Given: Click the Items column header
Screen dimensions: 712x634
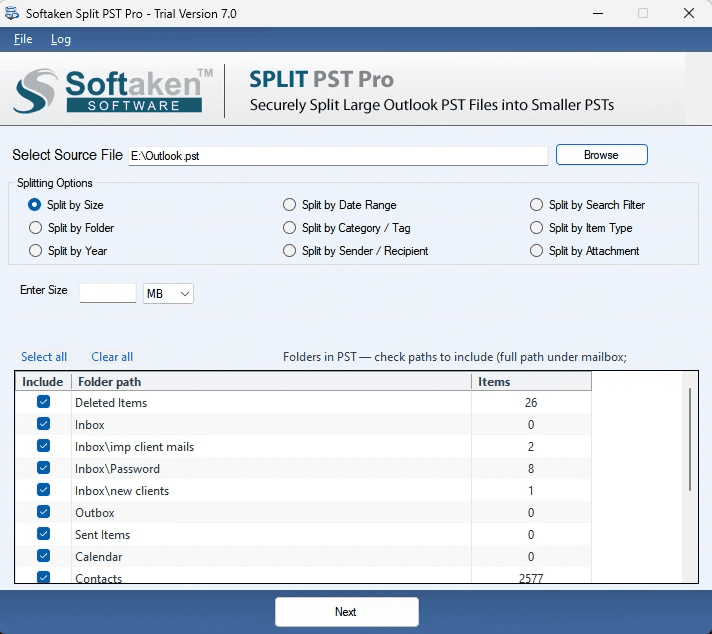Looking at the screenshot, I should (x=531, y=381).
